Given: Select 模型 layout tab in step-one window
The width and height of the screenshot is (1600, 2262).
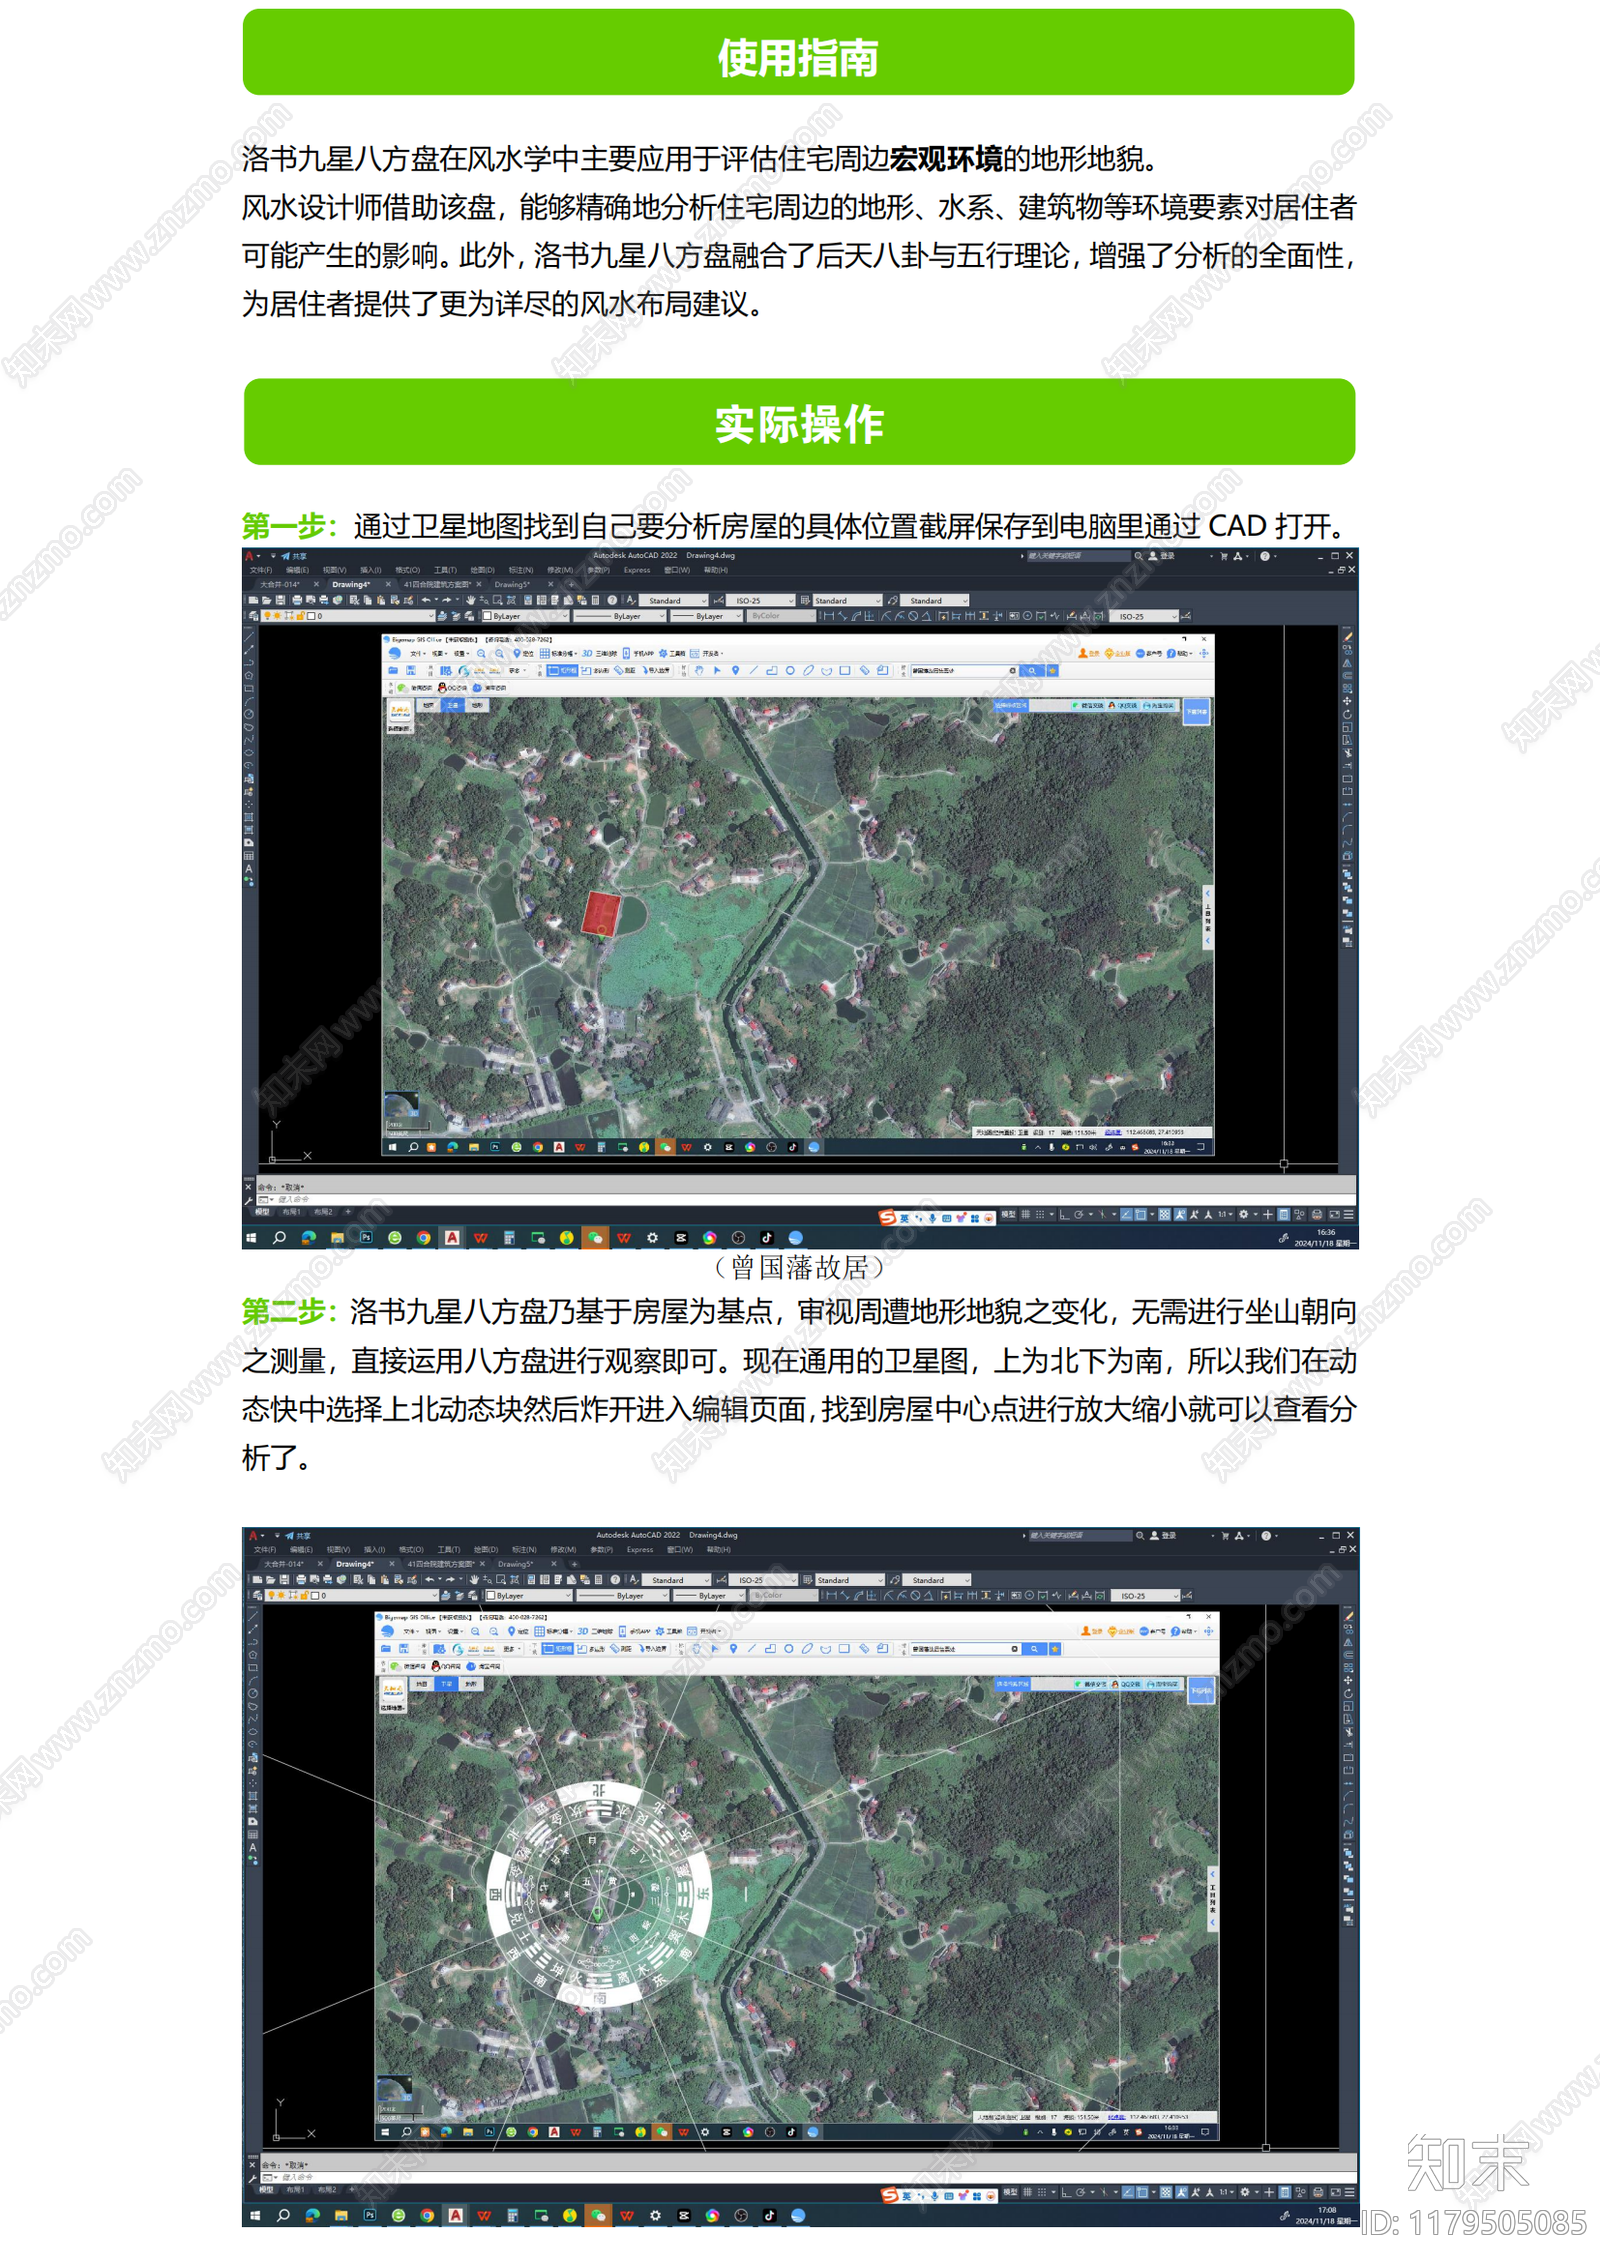Looking at the screenshot, I should pos(262,1212).
